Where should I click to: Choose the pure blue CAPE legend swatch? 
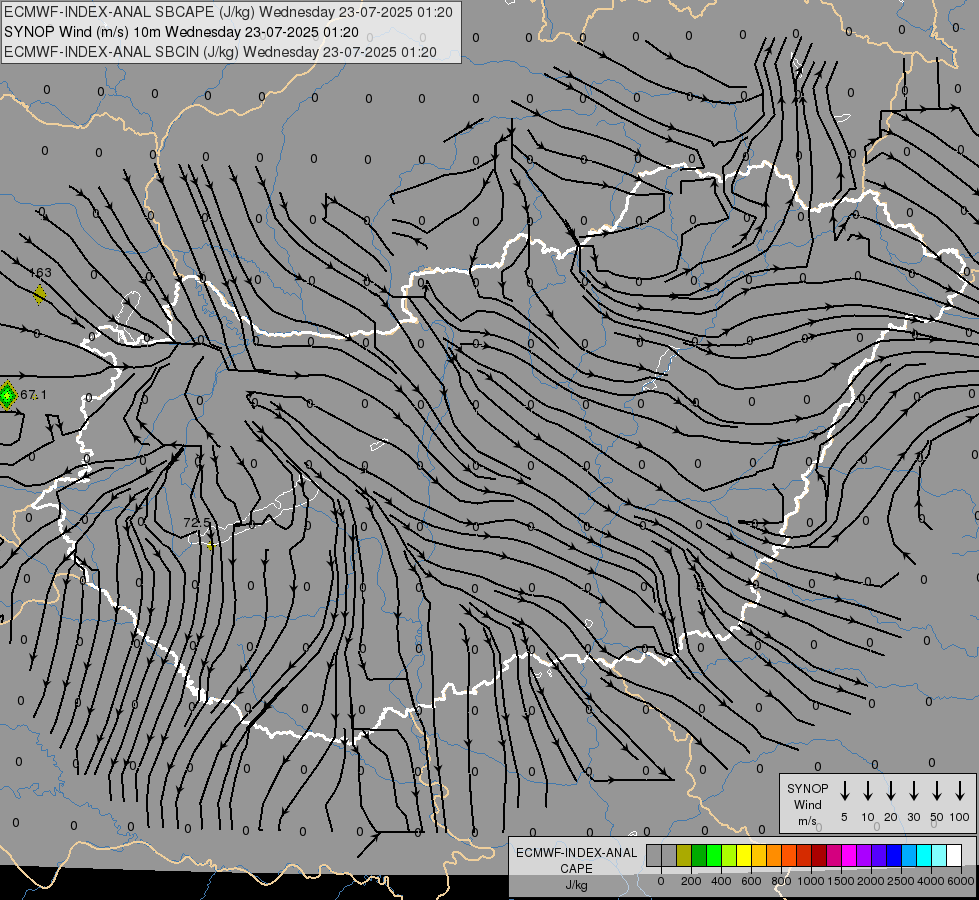coord(893,855)
